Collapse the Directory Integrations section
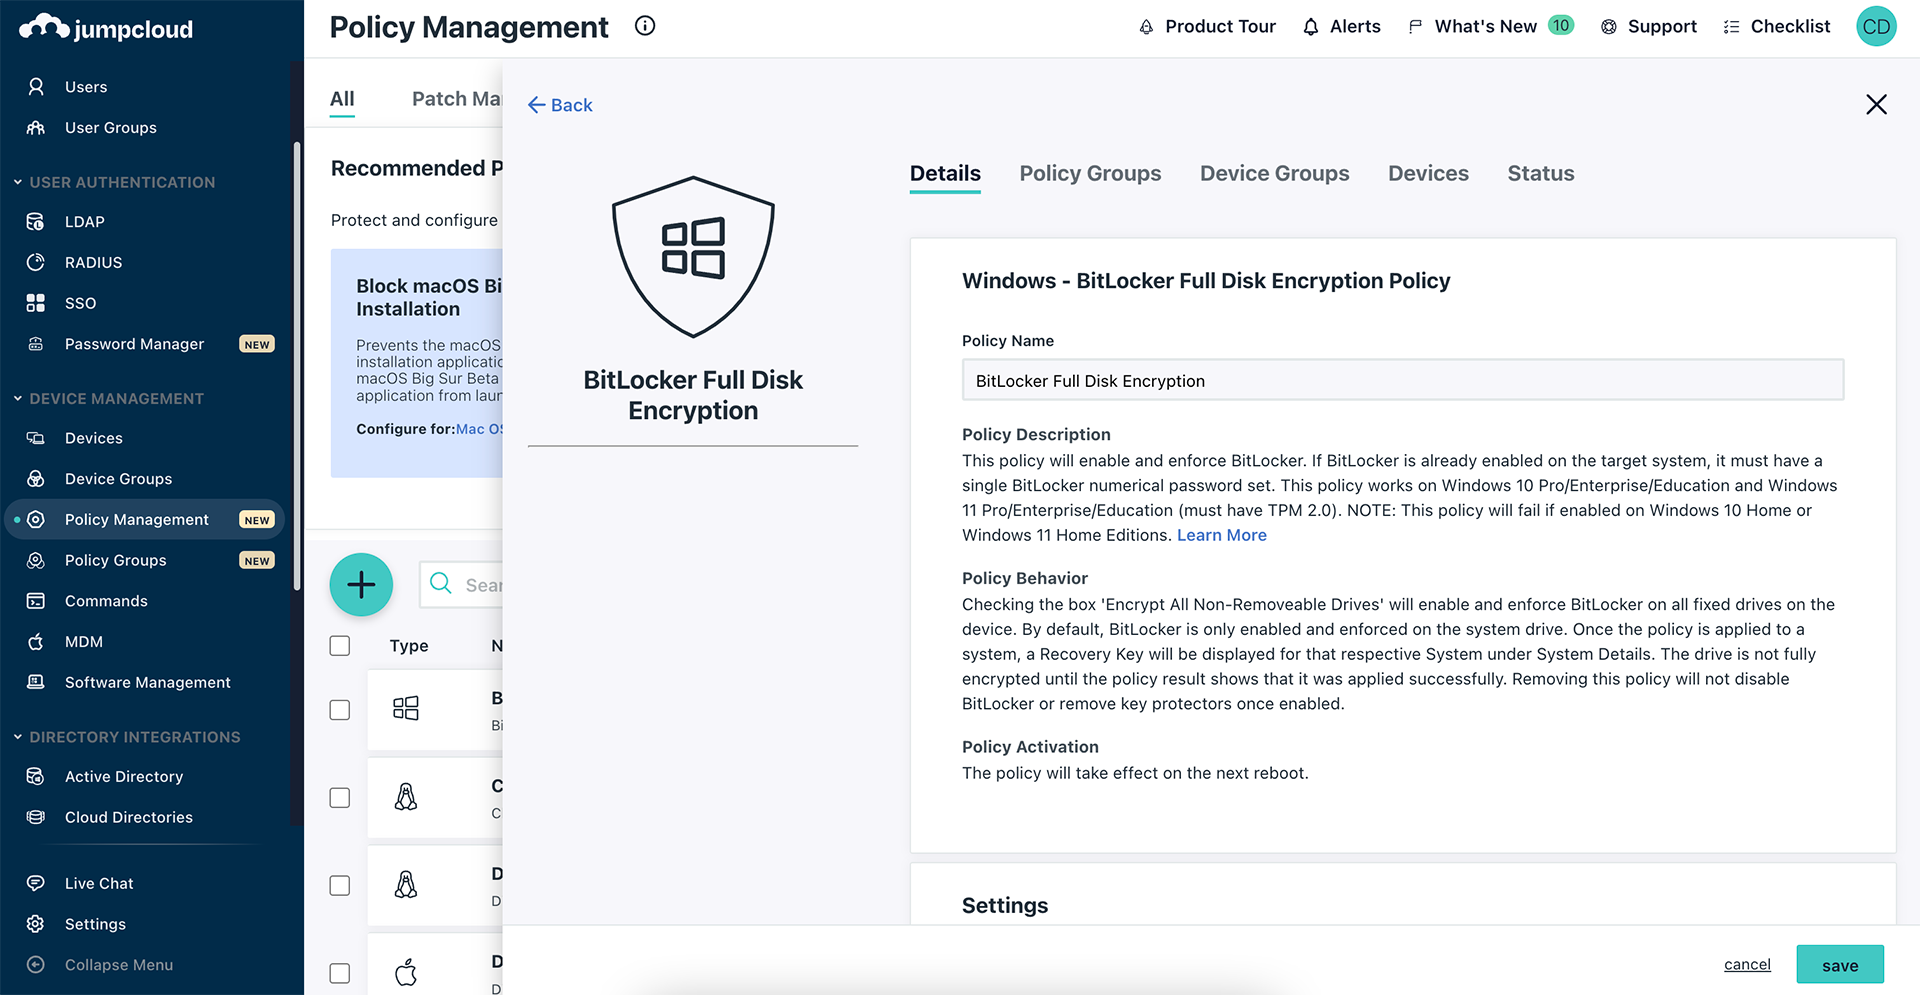The width and height of the screenshot is (1920, 995). click(x=18, y=737)
